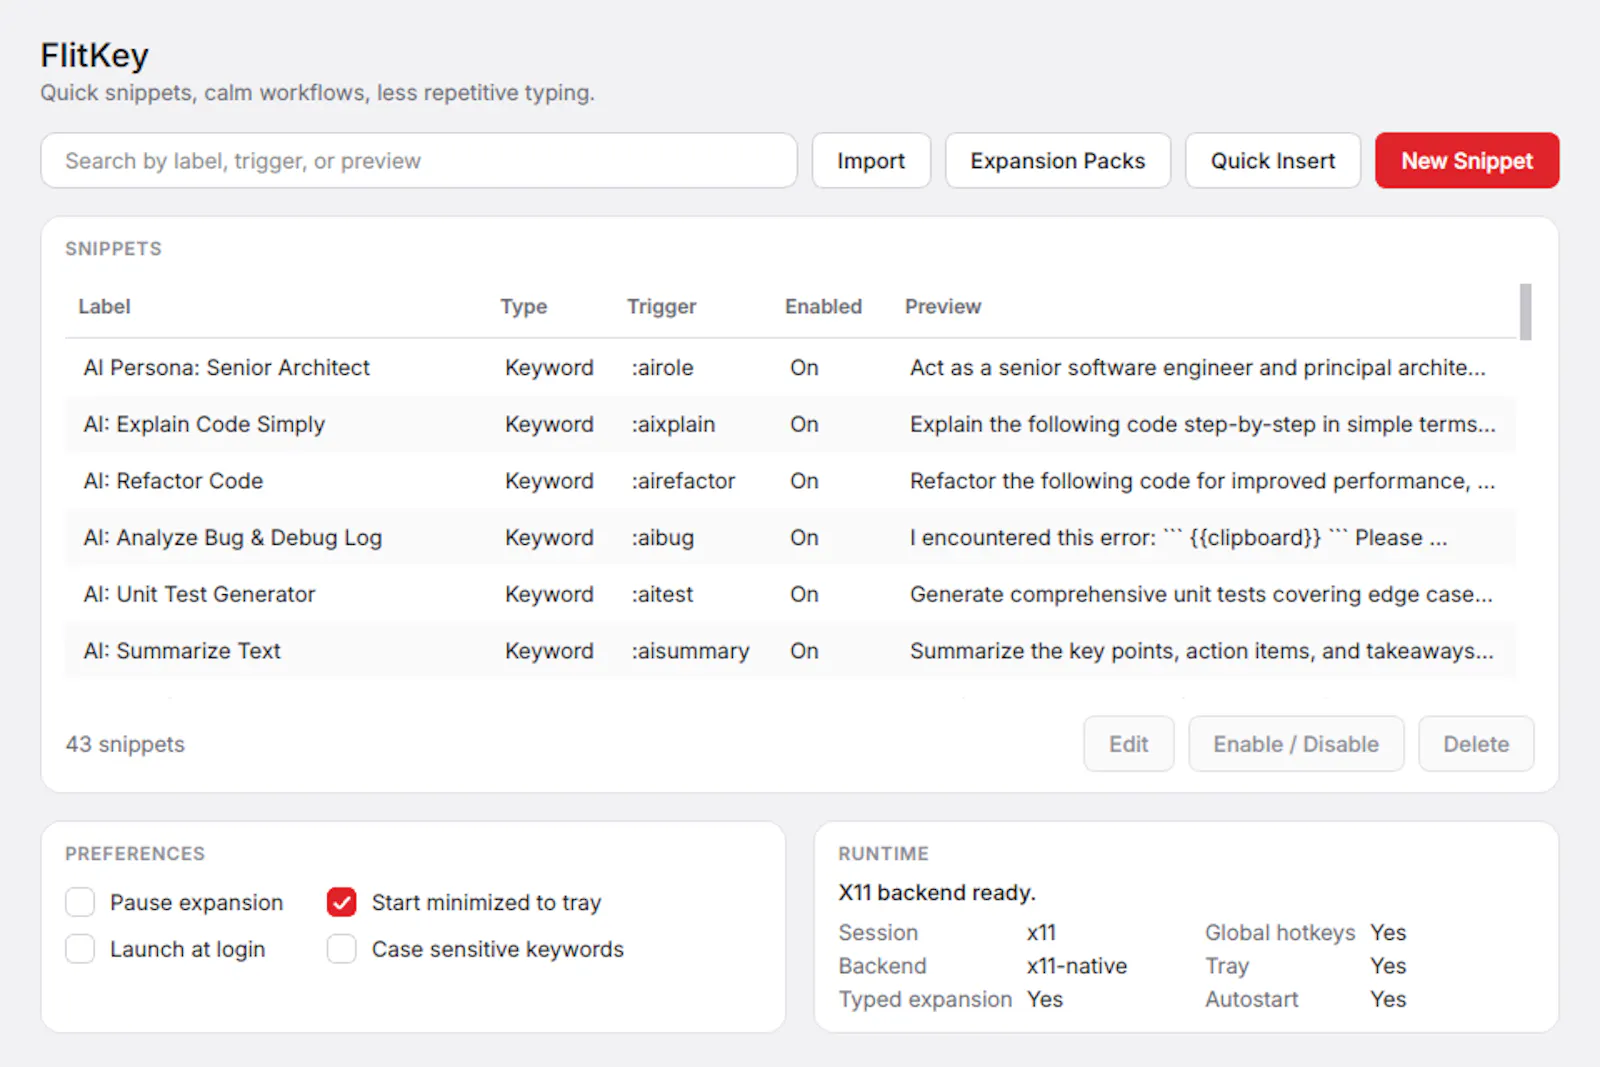Select the AI Persona: Senior Architect row
Screen dimensions: 1600x1067
(x=790, y=368)
